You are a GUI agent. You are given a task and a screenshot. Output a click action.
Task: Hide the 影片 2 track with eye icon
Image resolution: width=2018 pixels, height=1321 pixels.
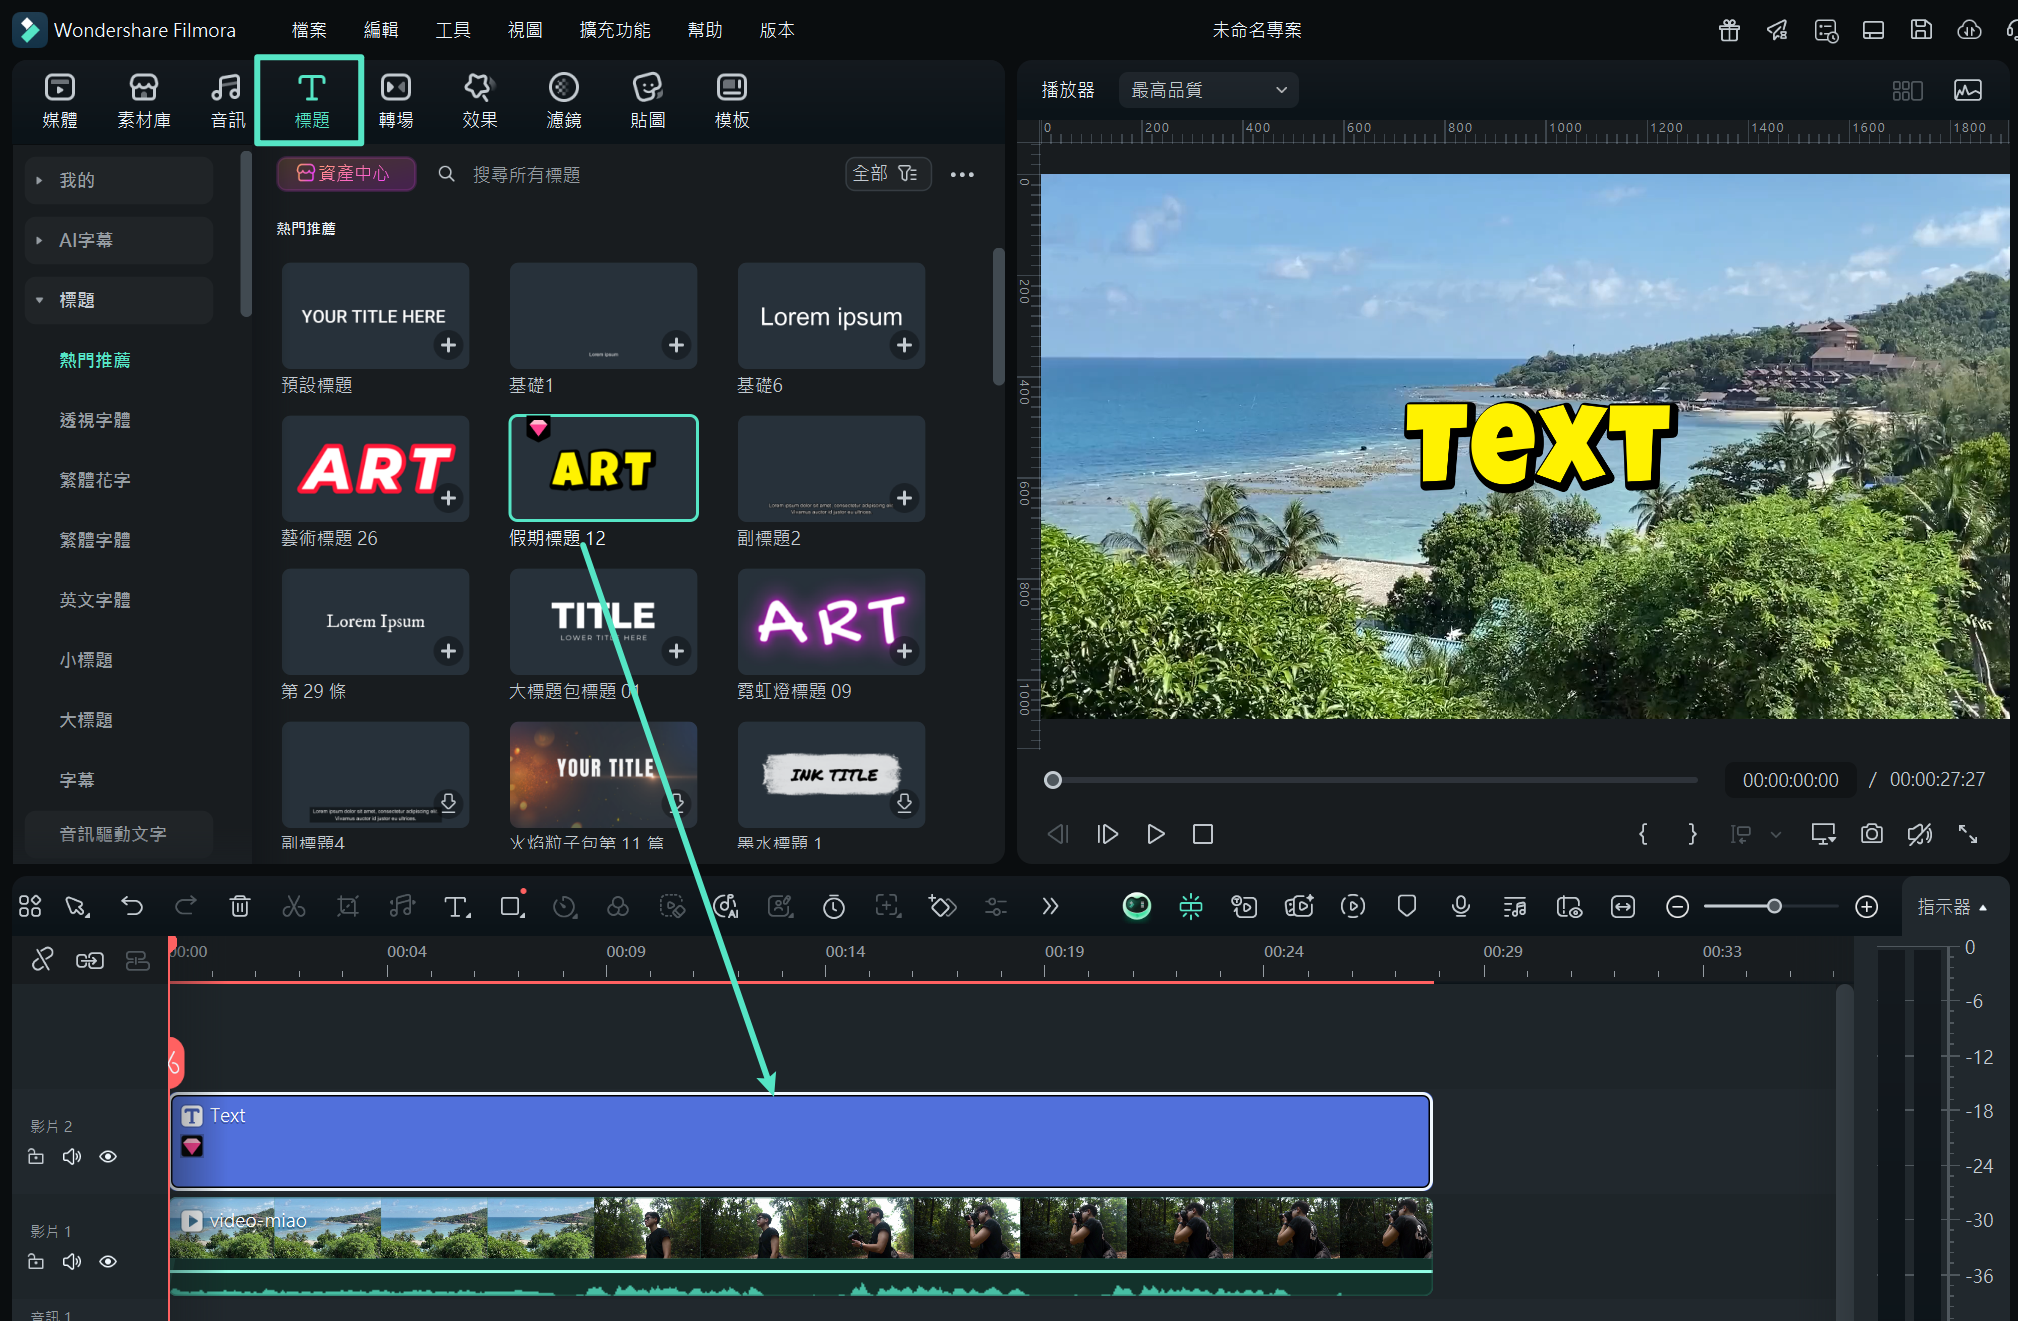[x=108, y=1157]
